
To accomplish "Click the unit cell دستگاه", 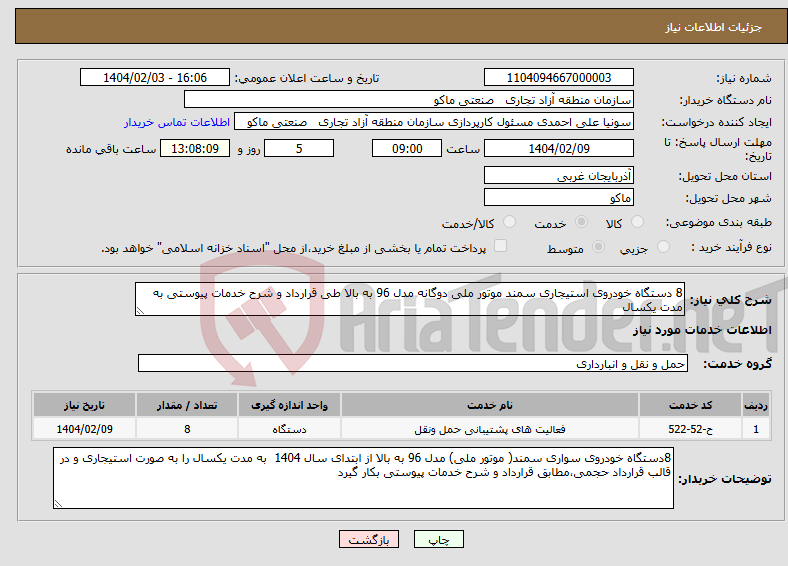I will click(x=289, y=429).
